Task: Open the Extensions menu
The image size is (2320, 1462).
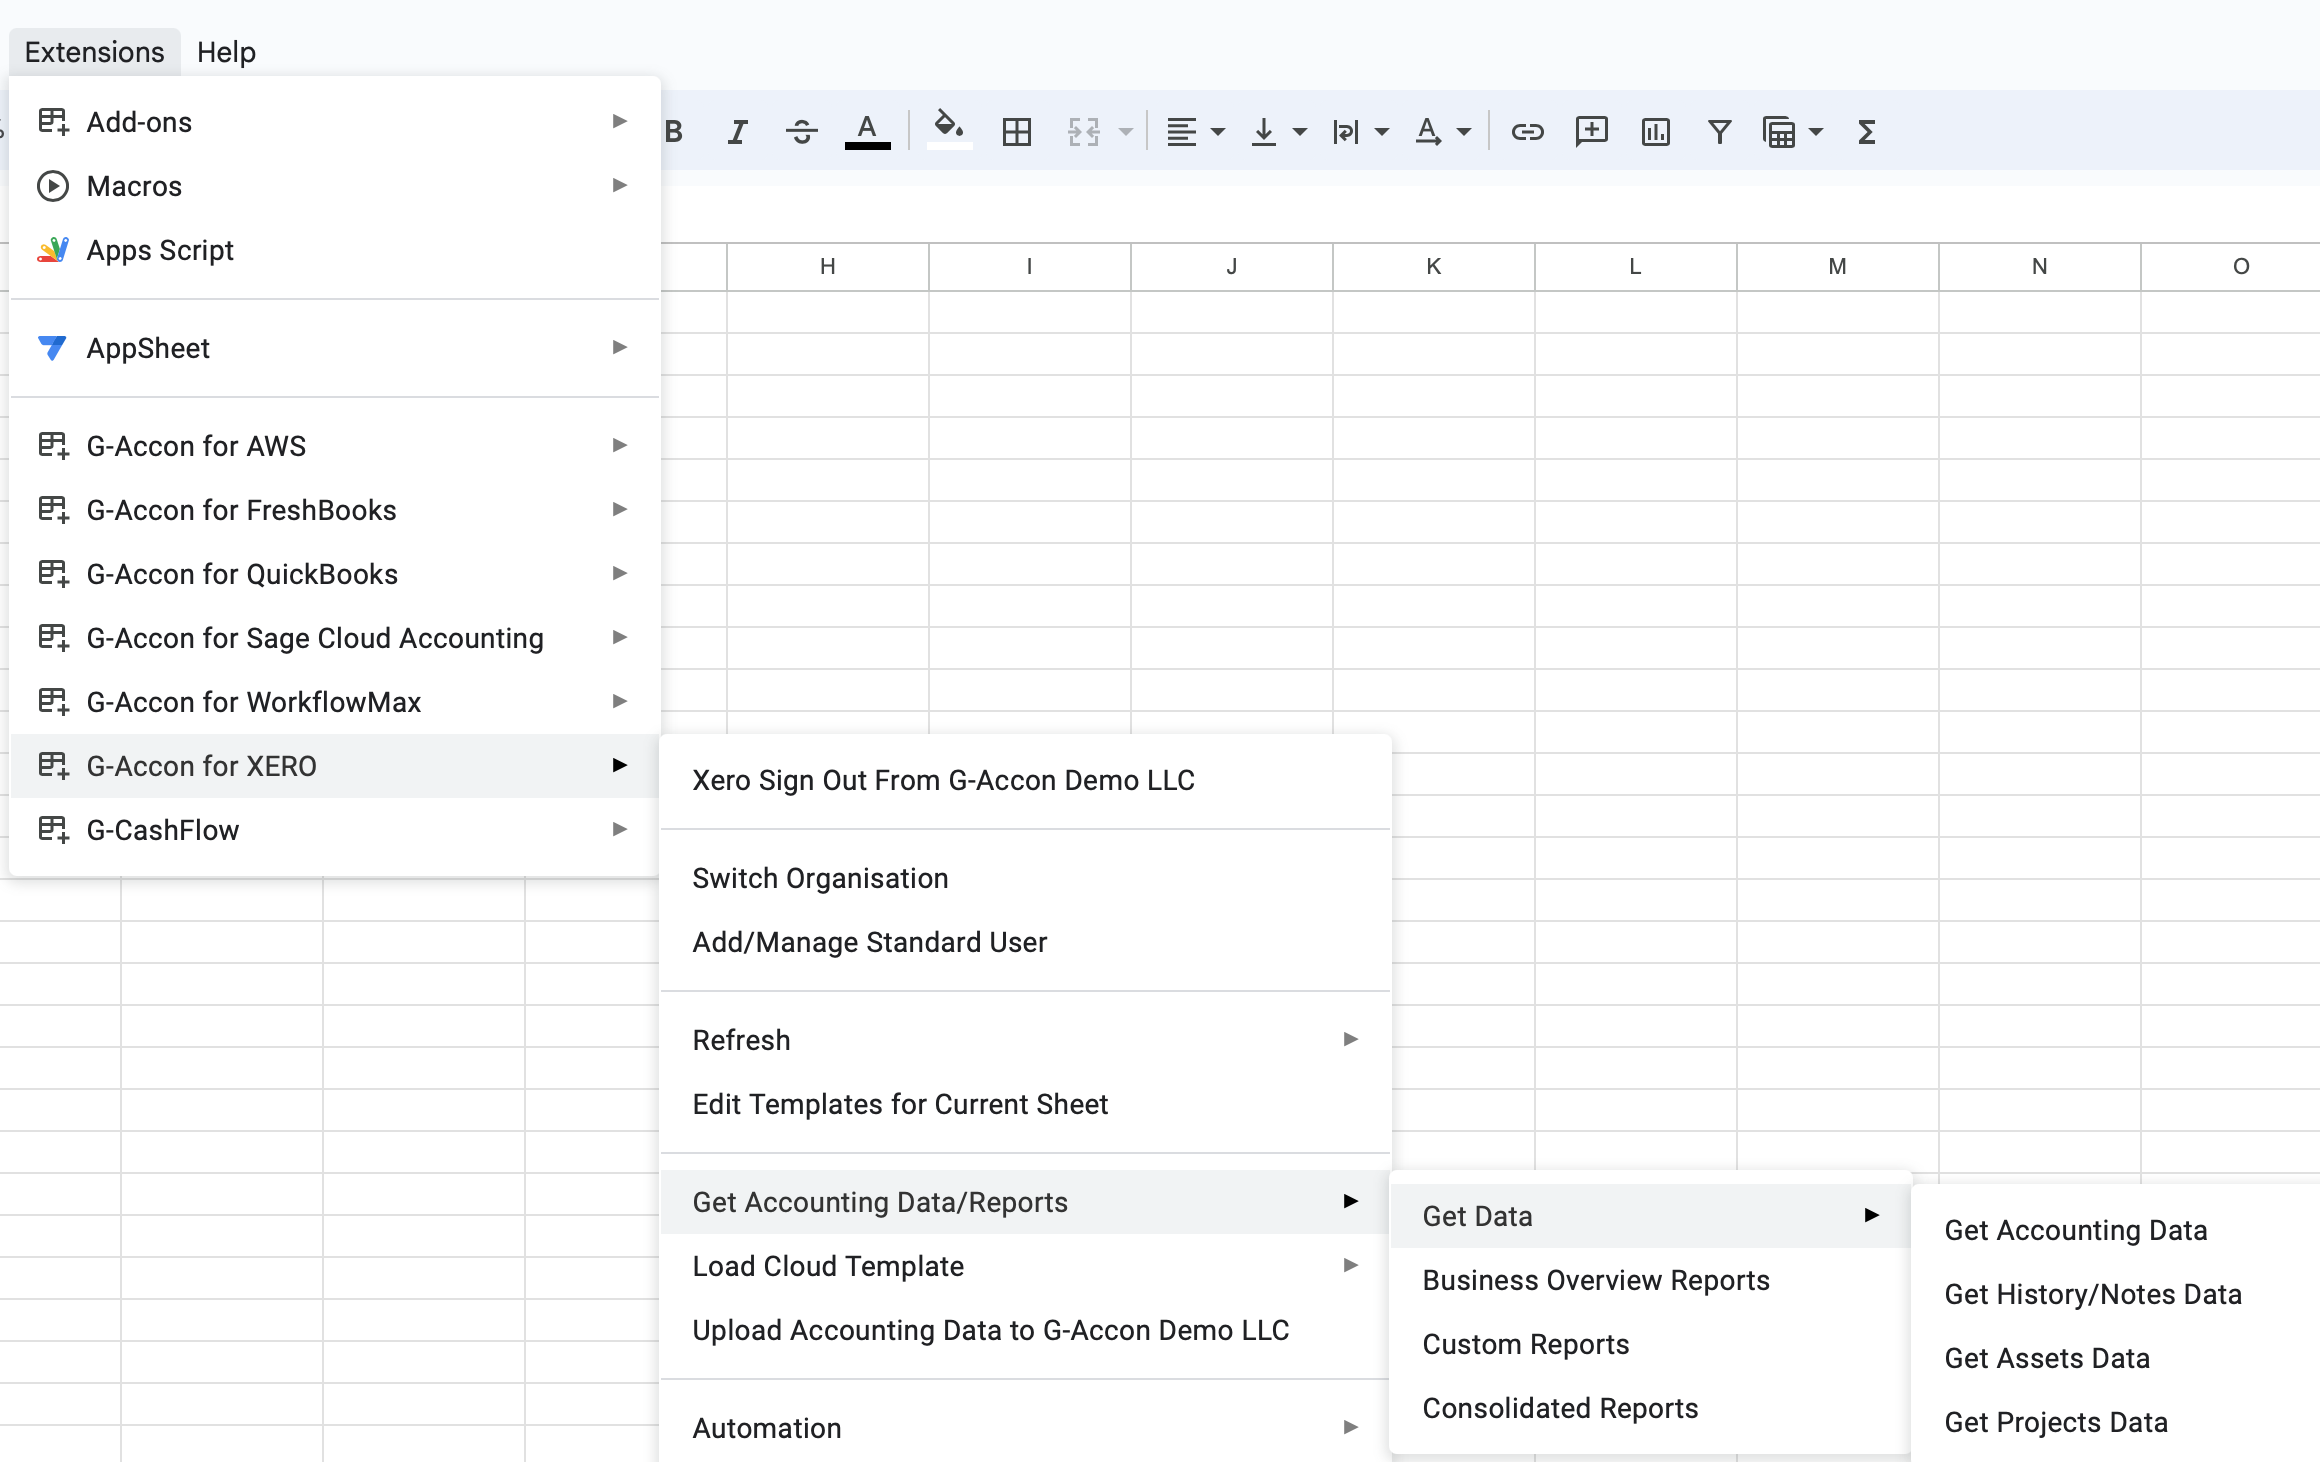Action: click(95, 52)
